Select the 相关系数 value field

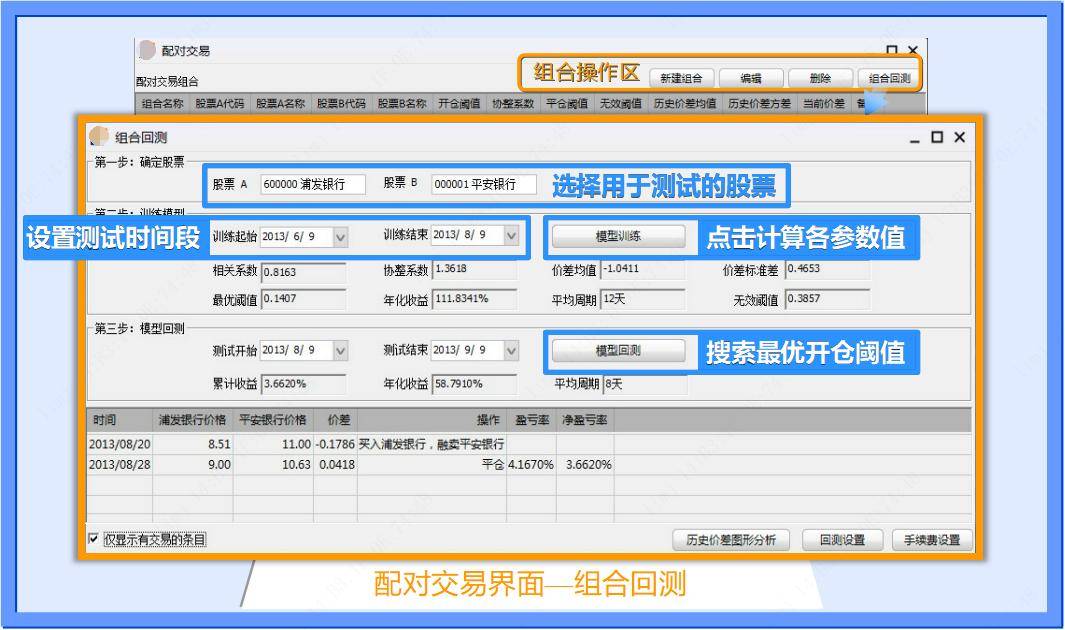click(304, 272)
